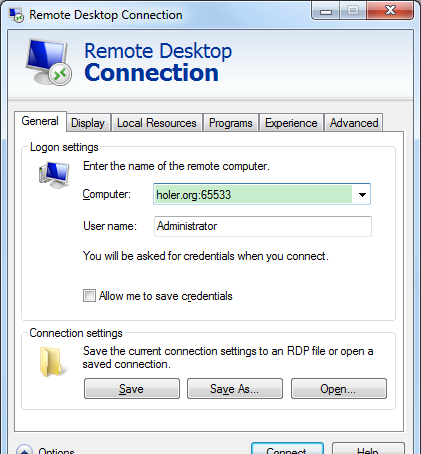The image size is (421, 454).
Task: Click the computer icon in Logon settings
Action: [54, 174]
